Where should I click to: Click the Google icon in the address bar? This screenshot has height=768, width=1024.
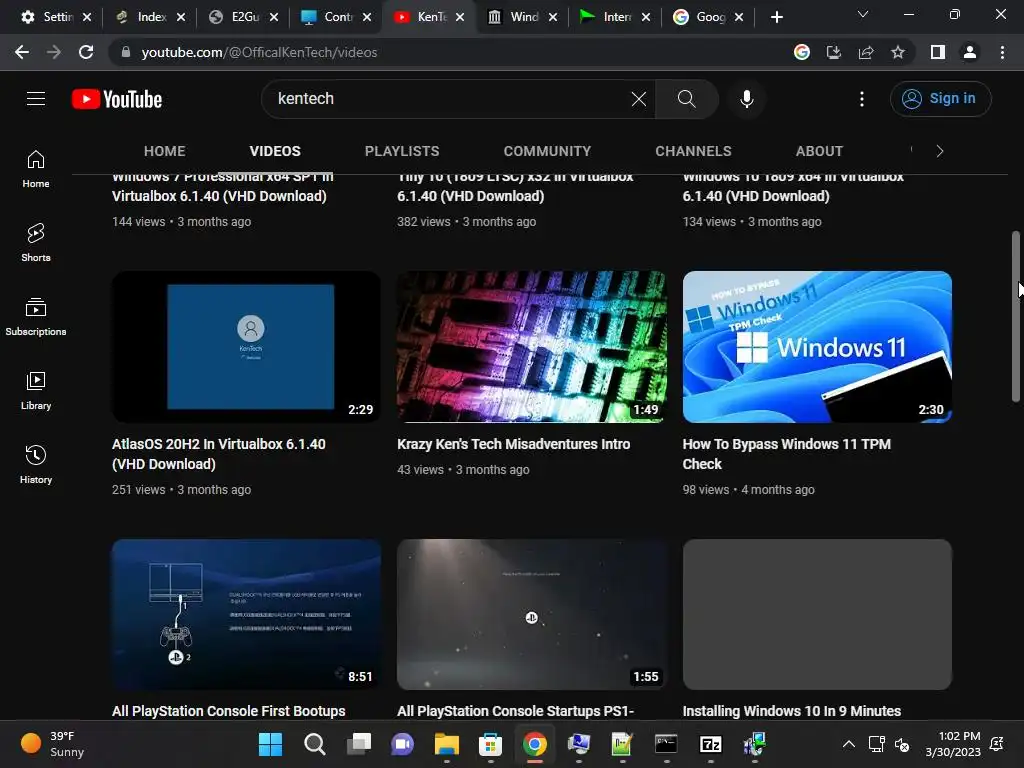[x=801, y=52]
